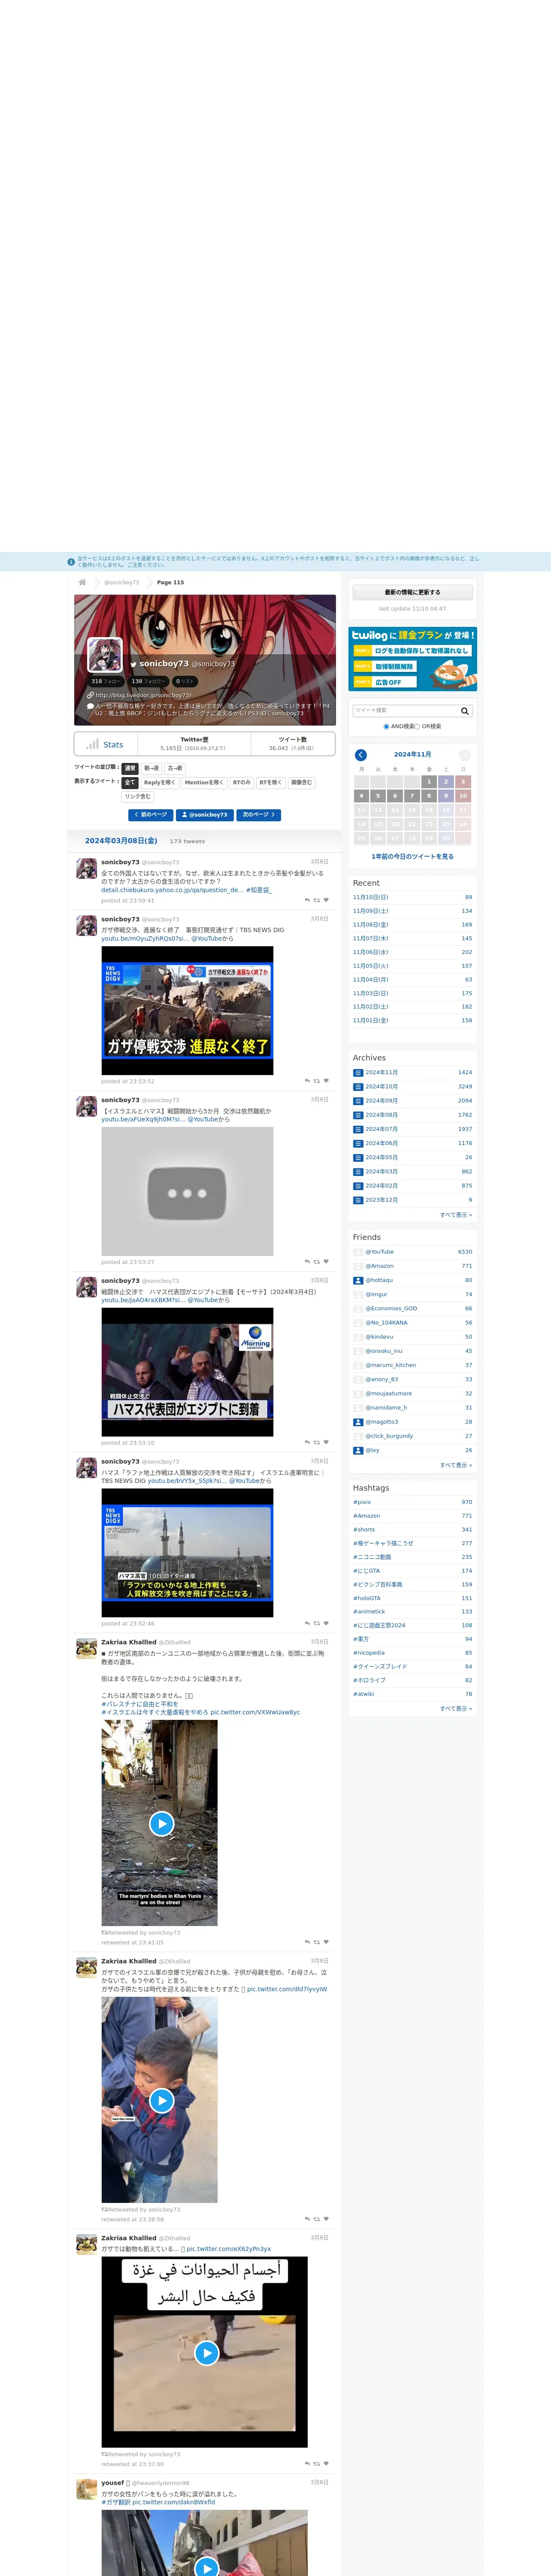Screen dimensions: 551x2576
Task: Show previous month in the calendar
Action: [x=361, y=755]
